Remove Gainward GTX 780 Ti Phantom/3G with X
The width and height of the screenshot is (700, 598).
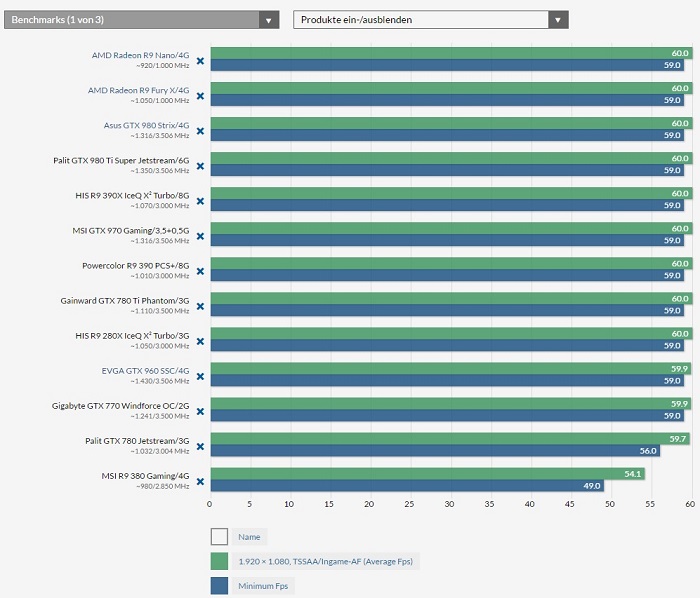point(200,307)
